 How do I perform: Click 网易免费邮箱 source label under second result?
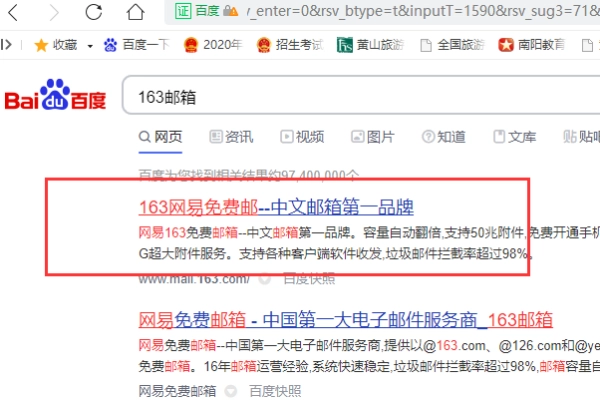pyautogui.click(x=177, y=391)
